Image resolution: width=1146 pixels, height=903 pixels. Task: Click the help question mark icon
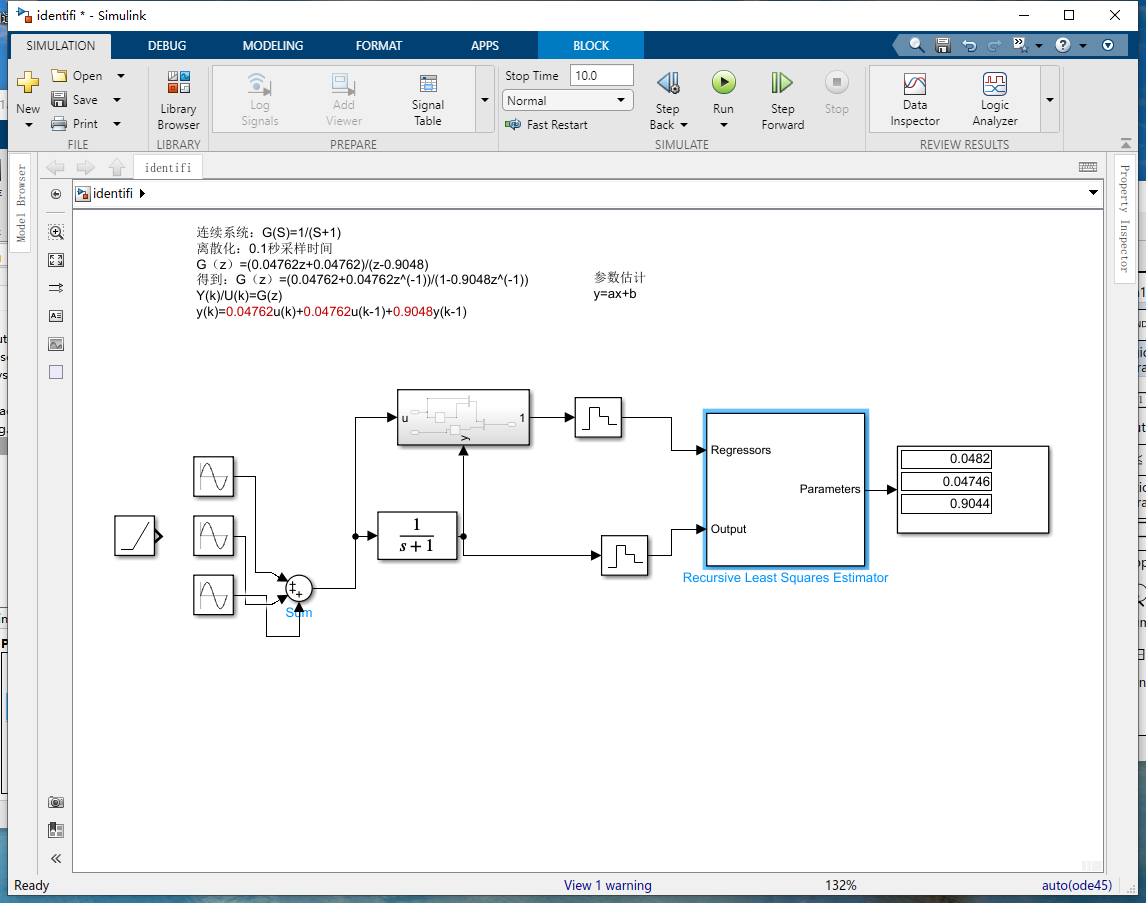click(x=1063, y=45)
